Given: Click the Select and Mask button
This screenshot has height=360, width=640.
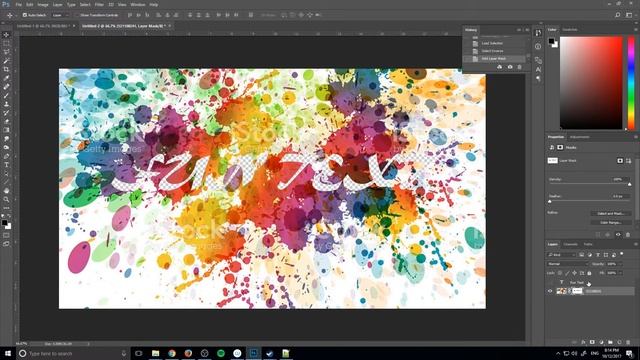Looking at the screenshot, I should [611, 213].
